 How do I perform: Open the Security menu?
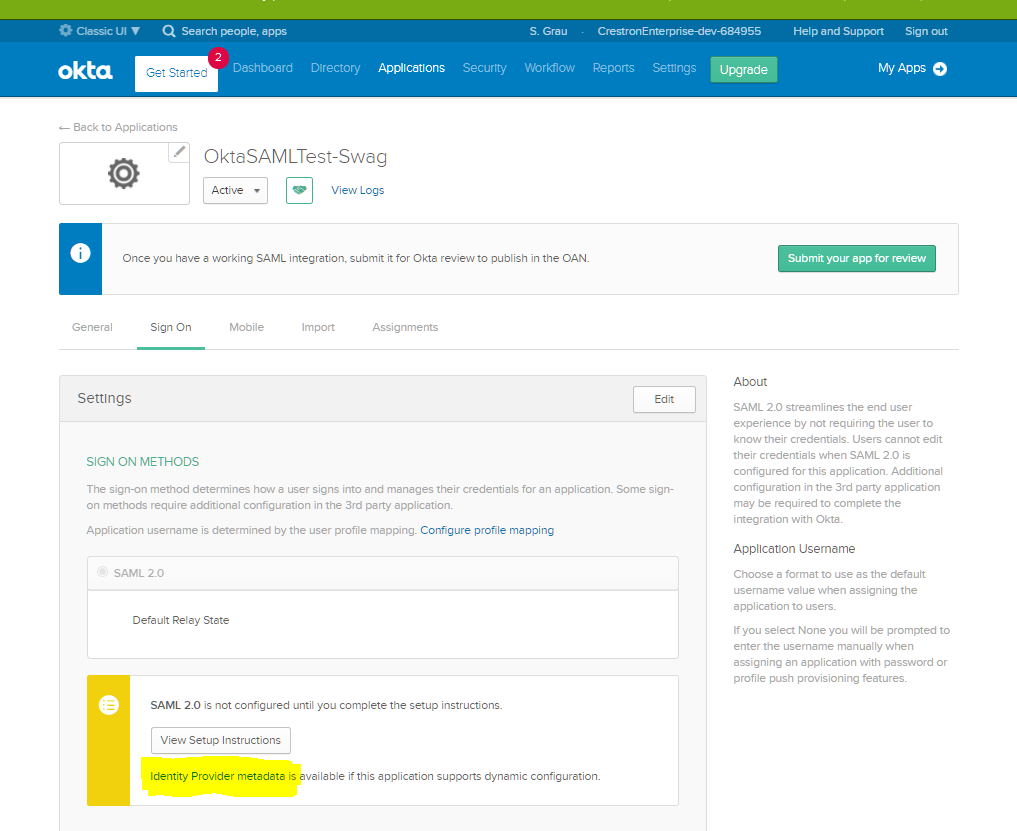click(x=485, y=68)
